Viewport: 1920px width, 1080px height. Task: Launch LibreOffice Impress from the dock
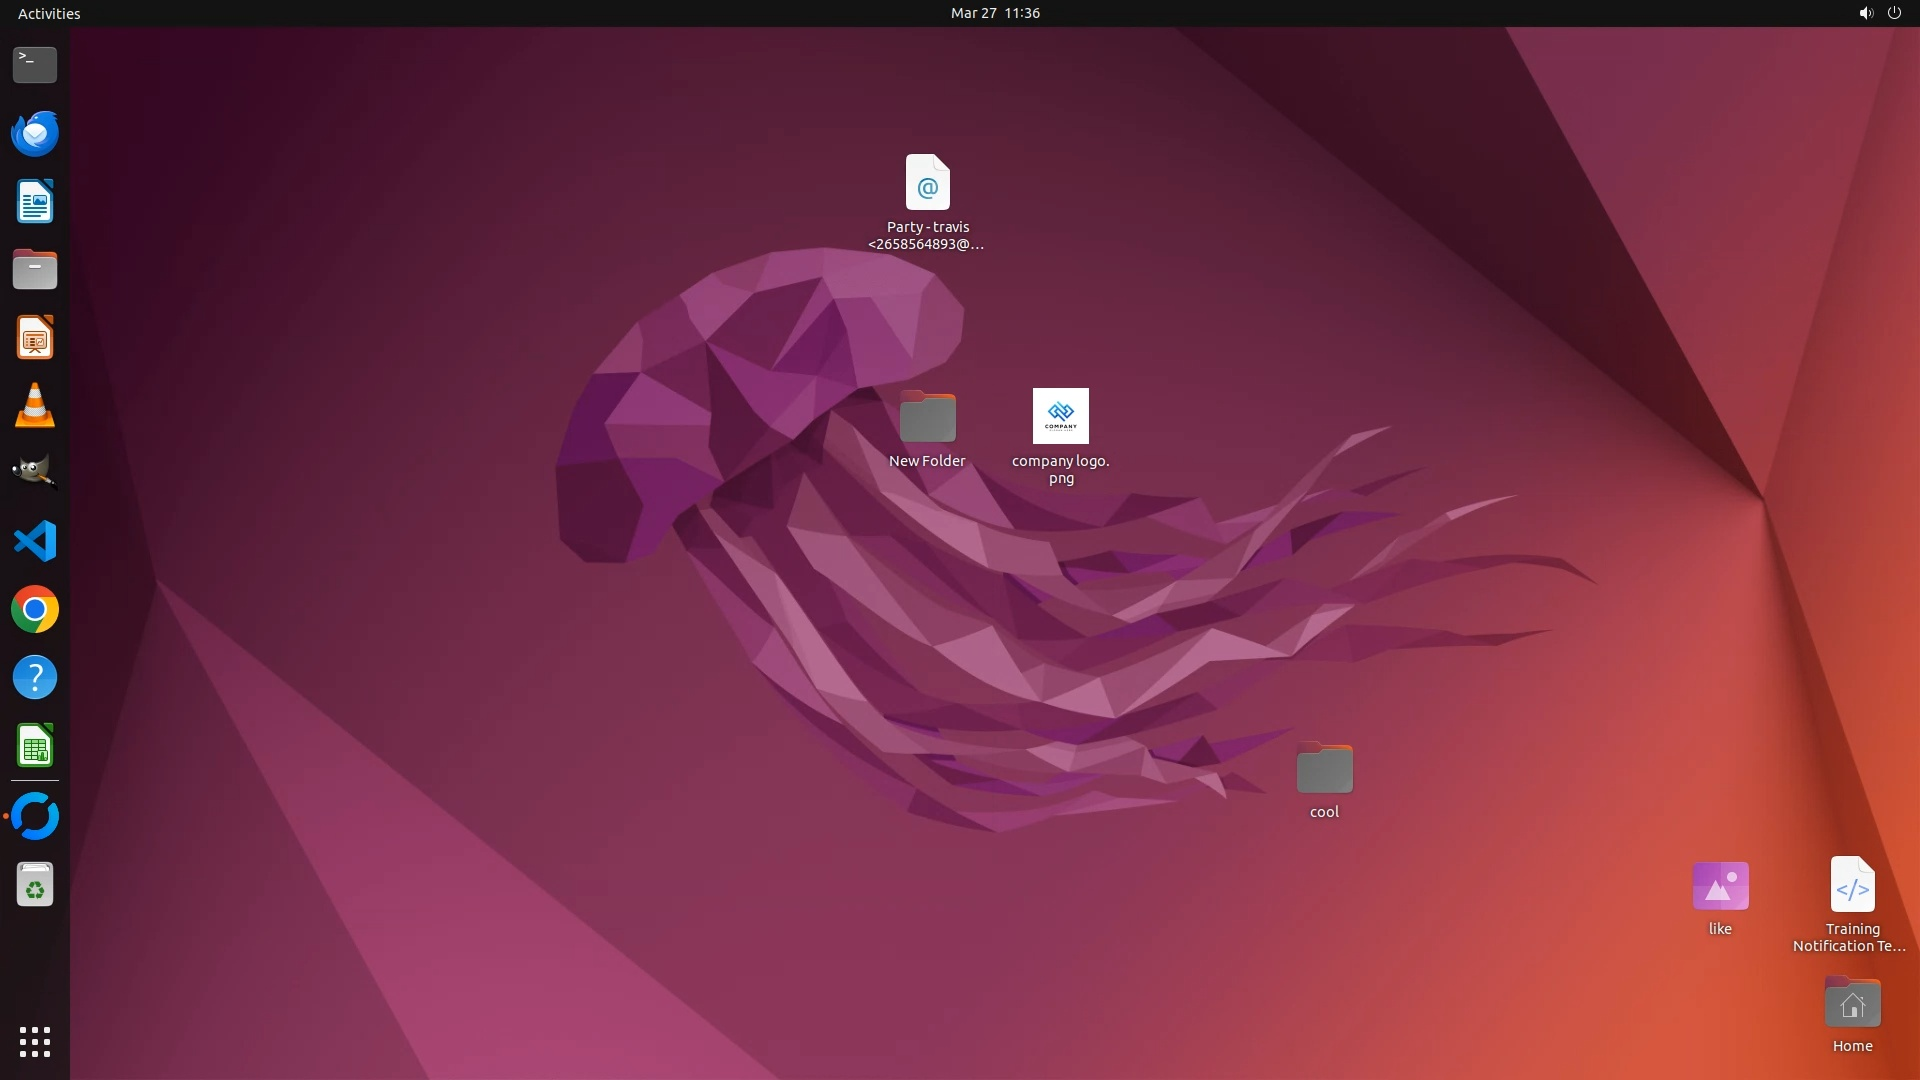35,338
